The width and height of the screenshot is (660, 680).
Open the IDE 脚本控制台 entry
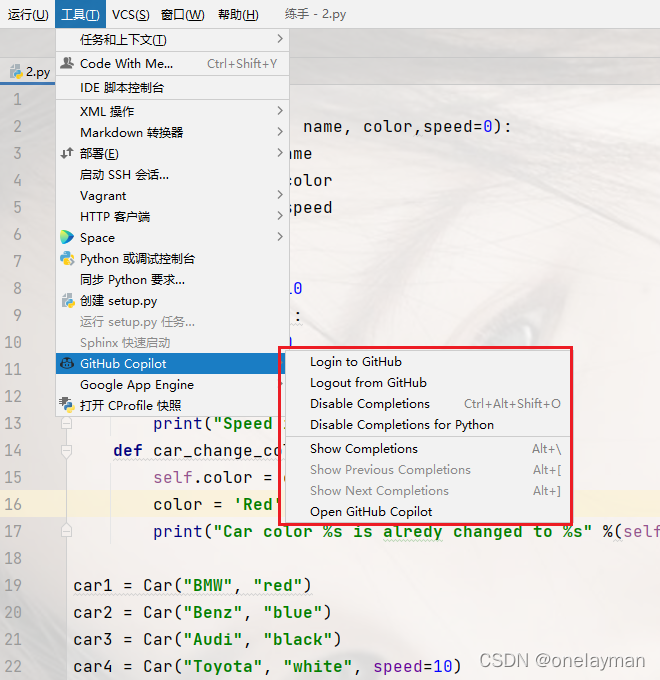(x=173, y=88)
